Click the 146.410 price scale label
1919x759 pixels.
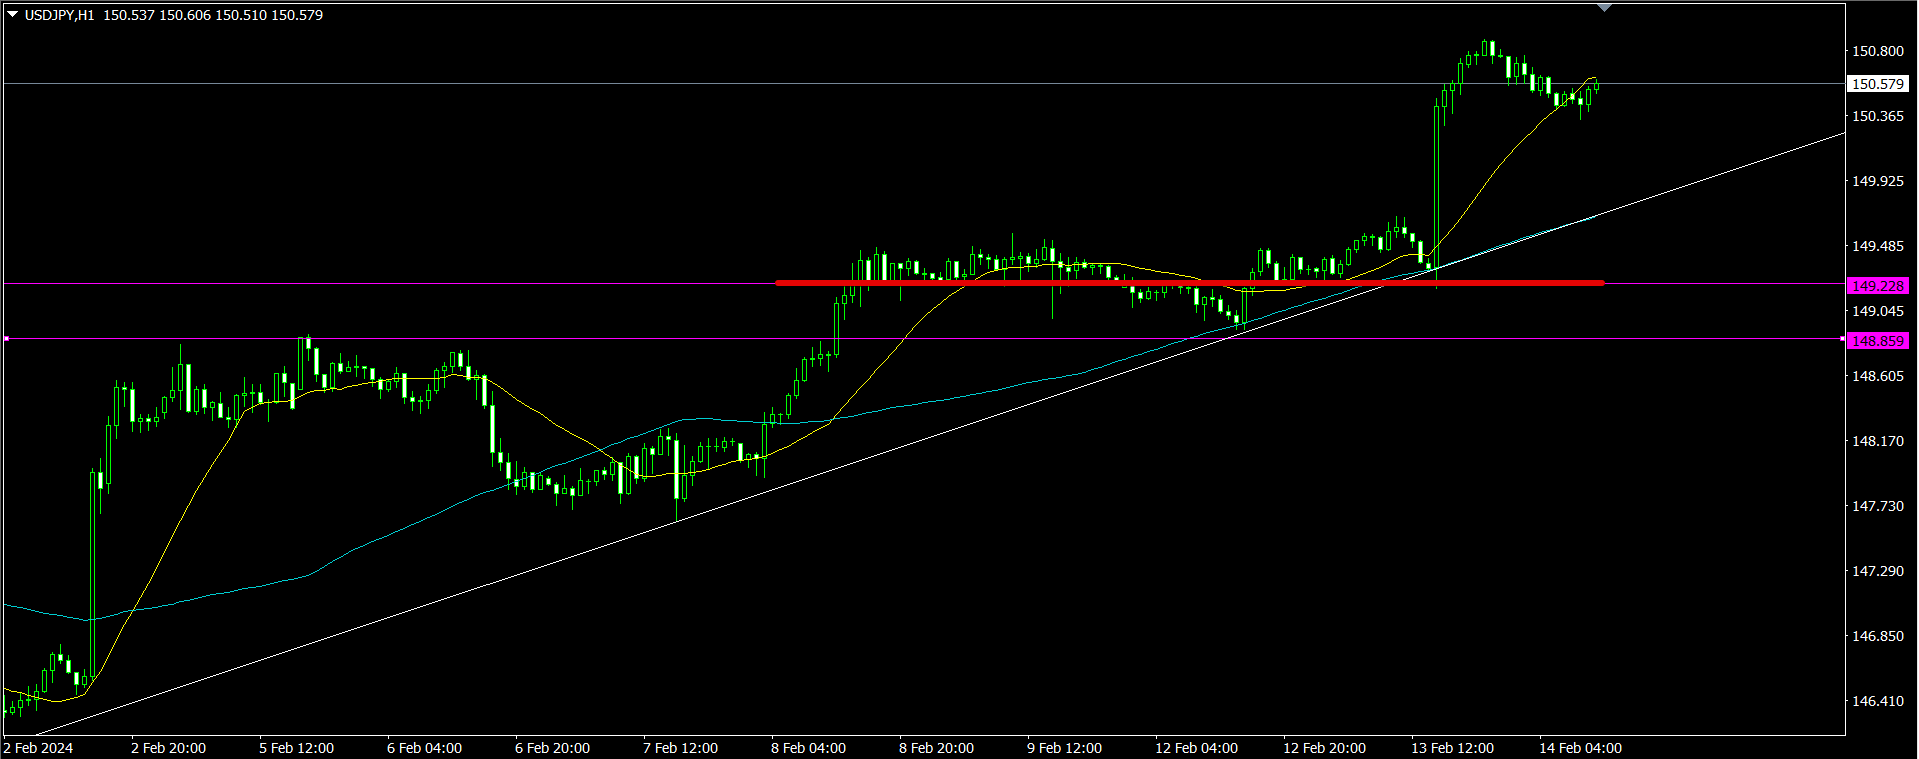pyautogui.click(x=1878, y=701)
